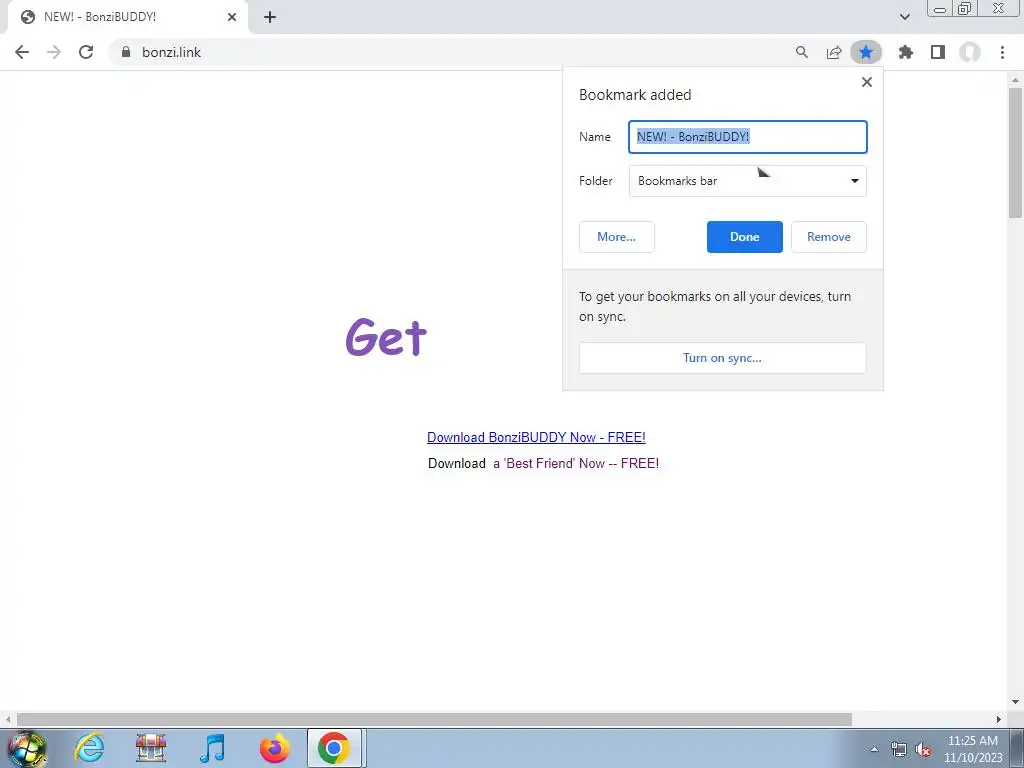Click Chrome taskbar icon
1024x768 pixels.
[334, 748]
